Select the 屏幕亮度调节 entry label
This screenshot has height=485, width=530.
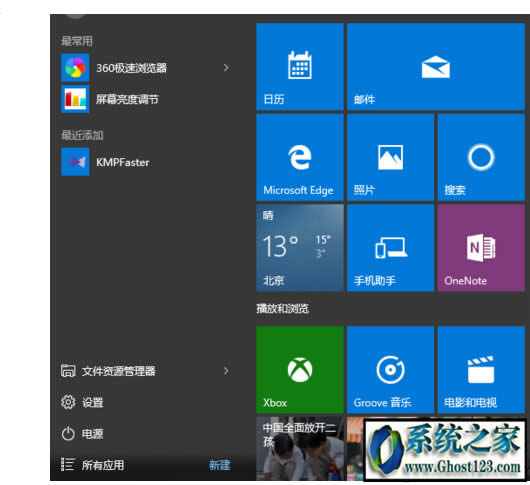pyautogui.click(x=127, y=99)
